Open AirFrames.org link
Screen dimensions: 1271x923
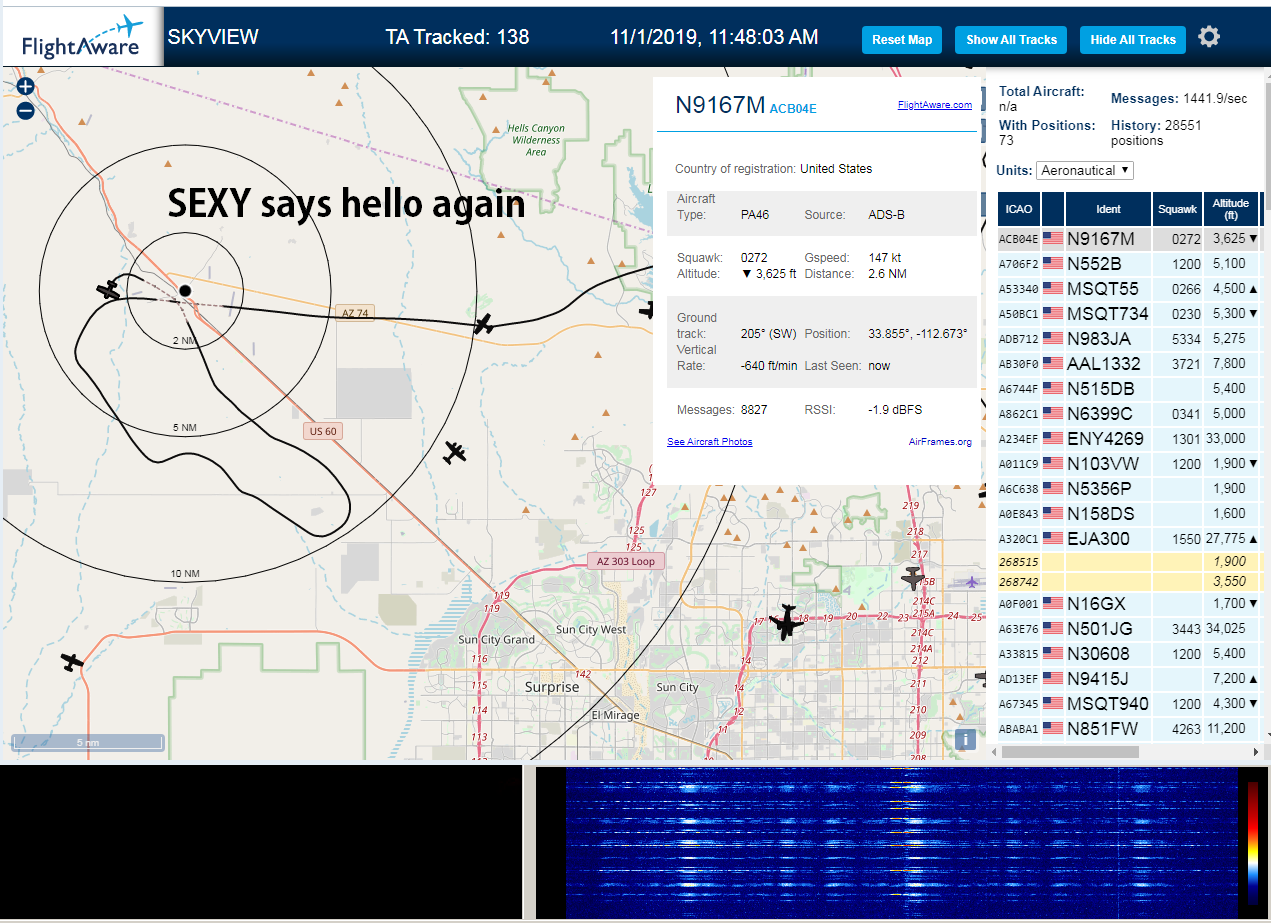[x=940, y=441]
